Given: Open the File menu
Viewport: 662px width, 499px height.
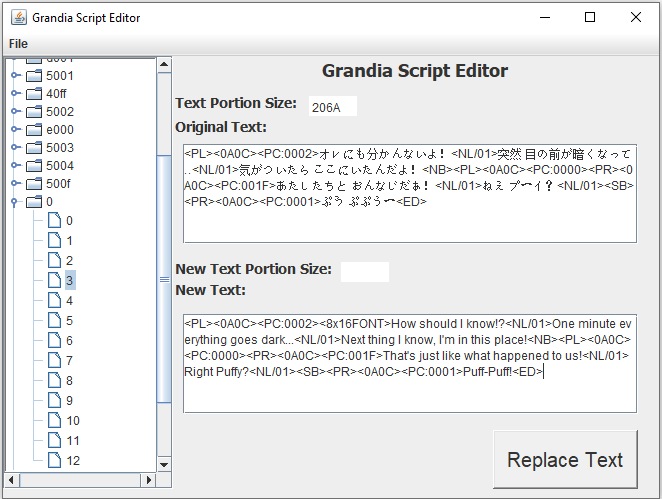Looking at the screenshot, I should click(x=18, y=43).
